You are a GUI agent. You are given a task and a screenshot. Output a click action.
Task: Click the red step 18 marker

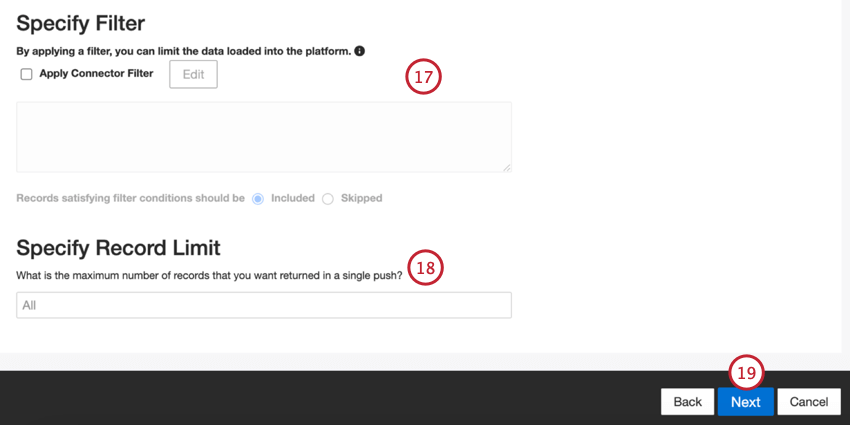(x=426, y=268)
